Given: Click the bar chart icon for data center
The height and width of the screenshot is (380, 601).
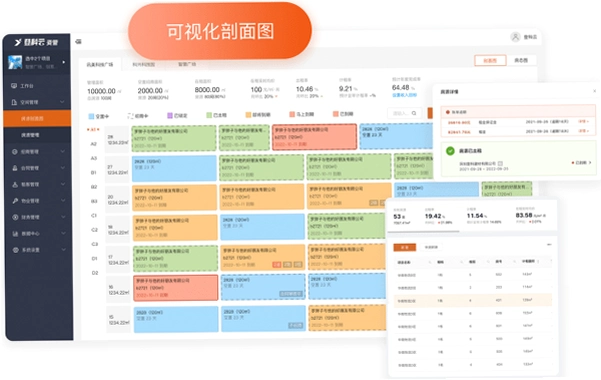Looking at the screenshot, I should click(15, 234).
